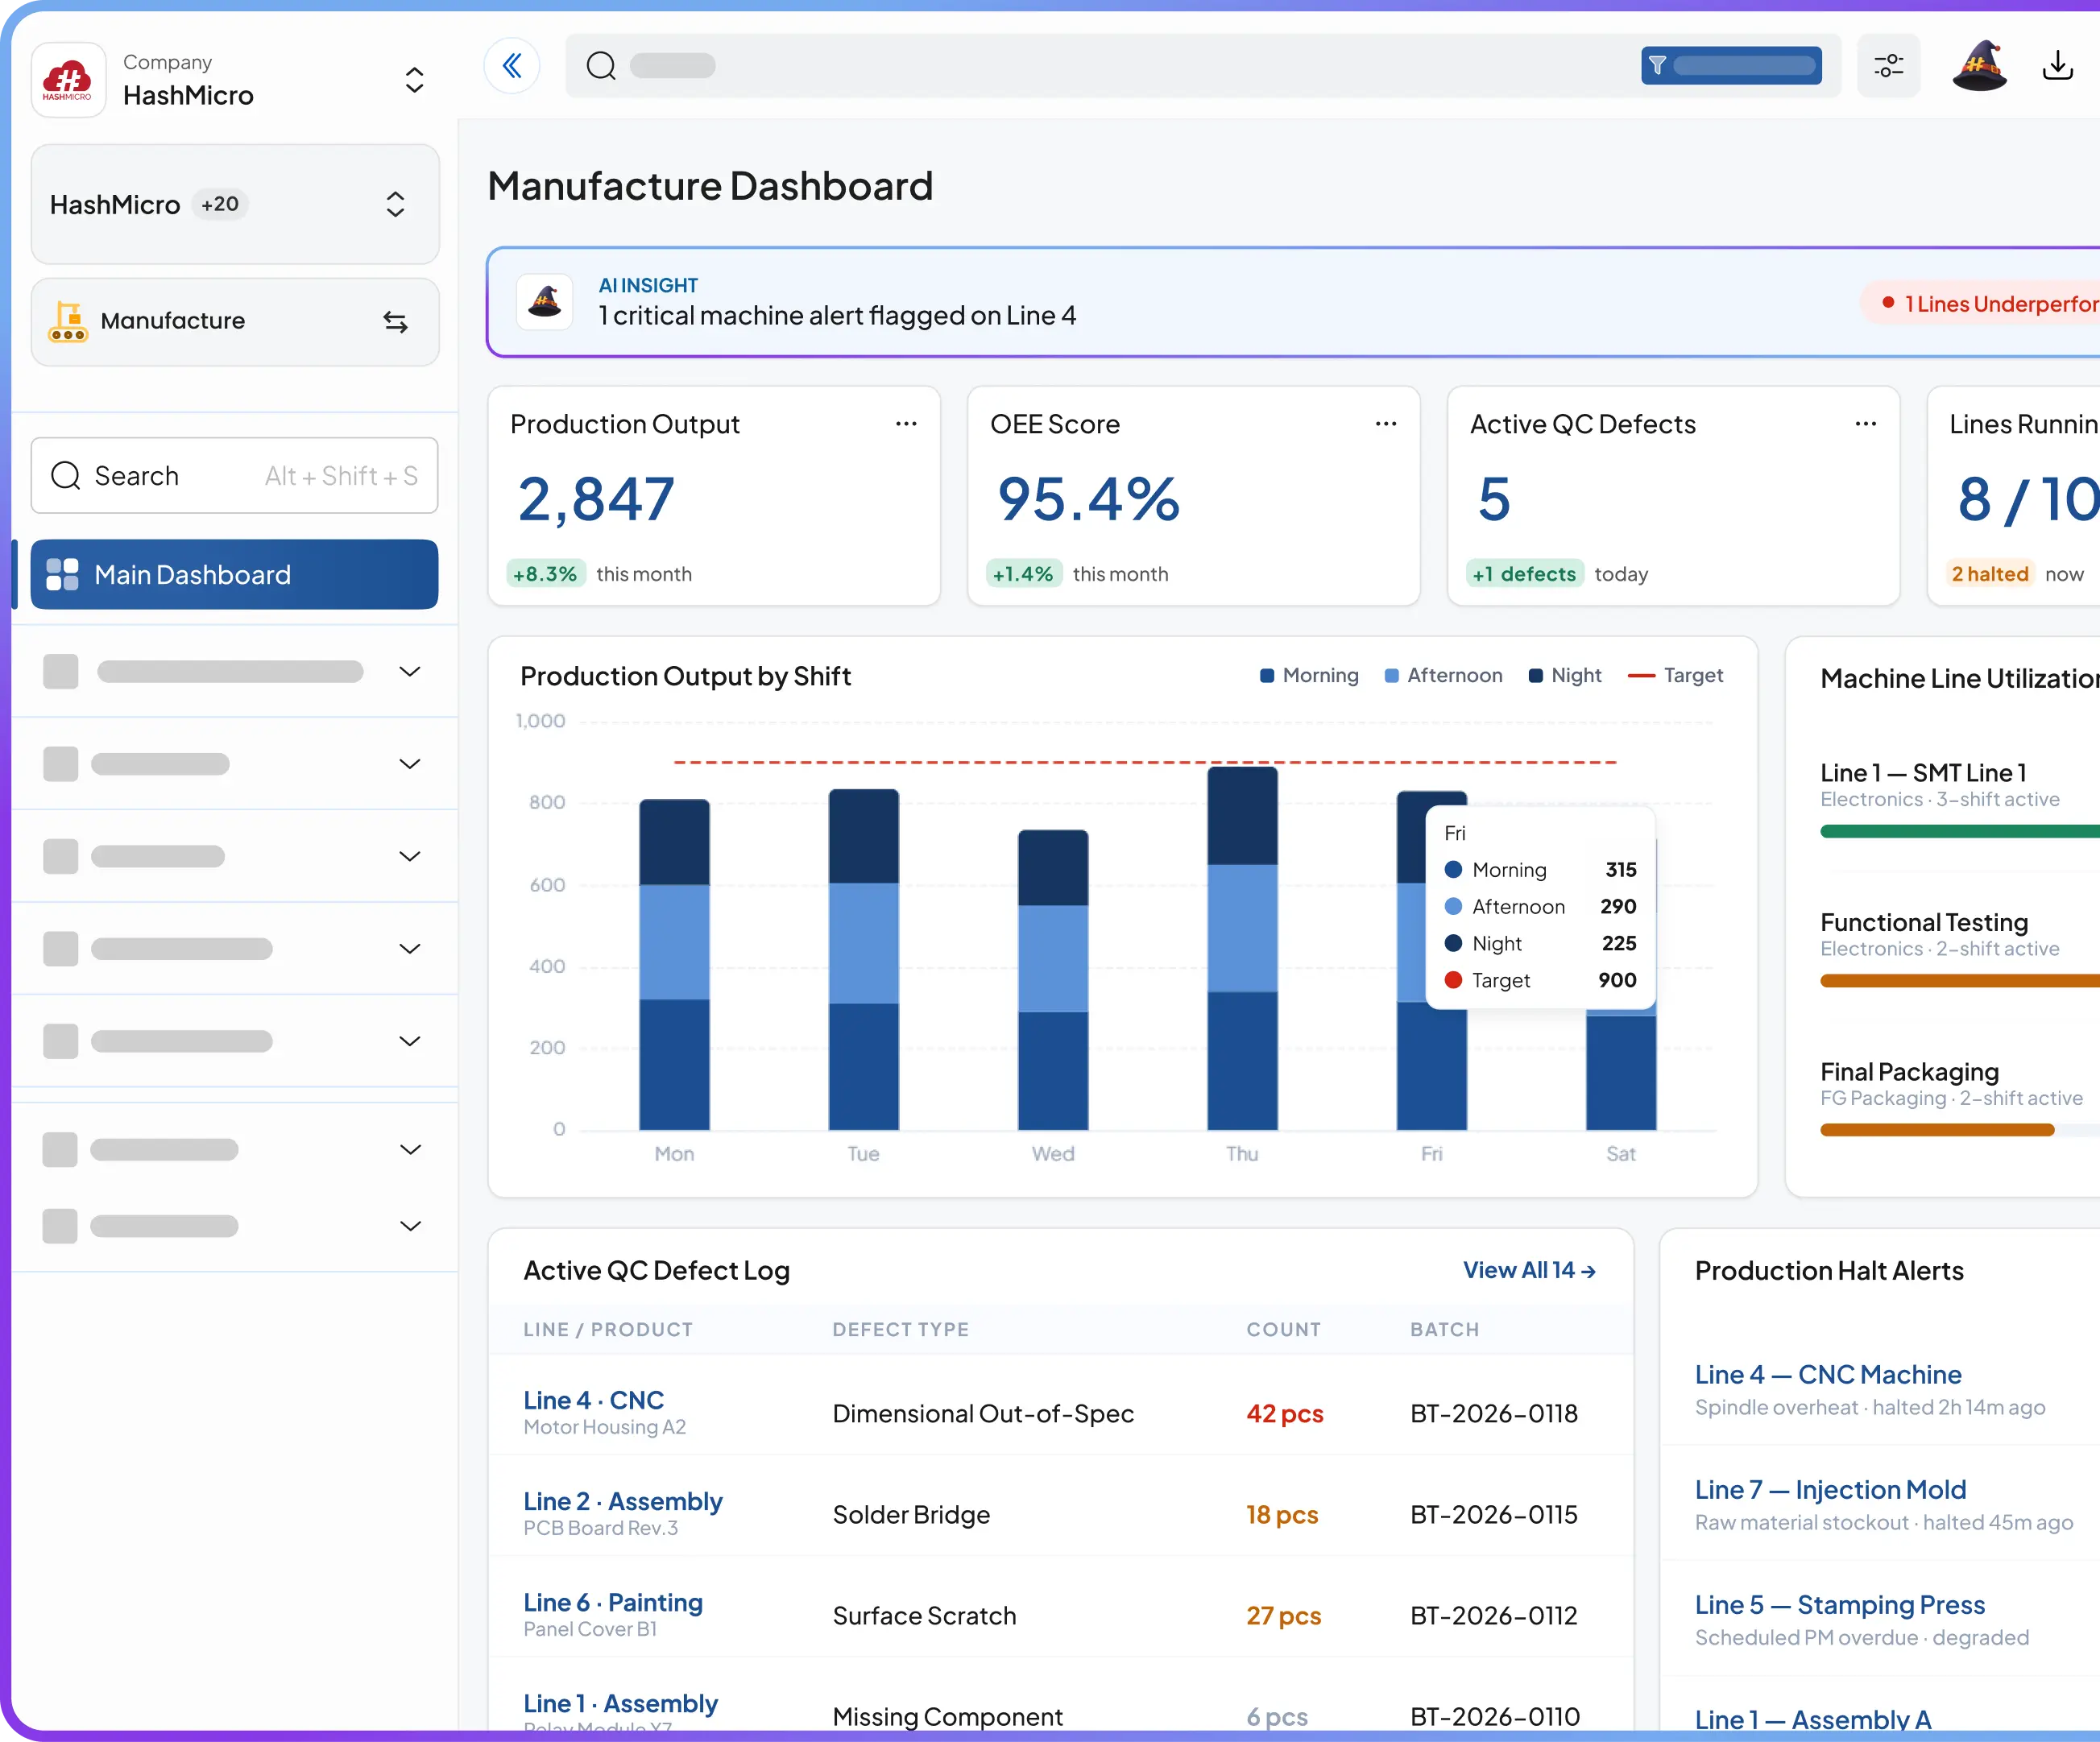Open Line 5 — Stamping Press halt alert
Image resolution: width=2100 pixels, height=1742 pixels.
(x=1840, y=1604)
